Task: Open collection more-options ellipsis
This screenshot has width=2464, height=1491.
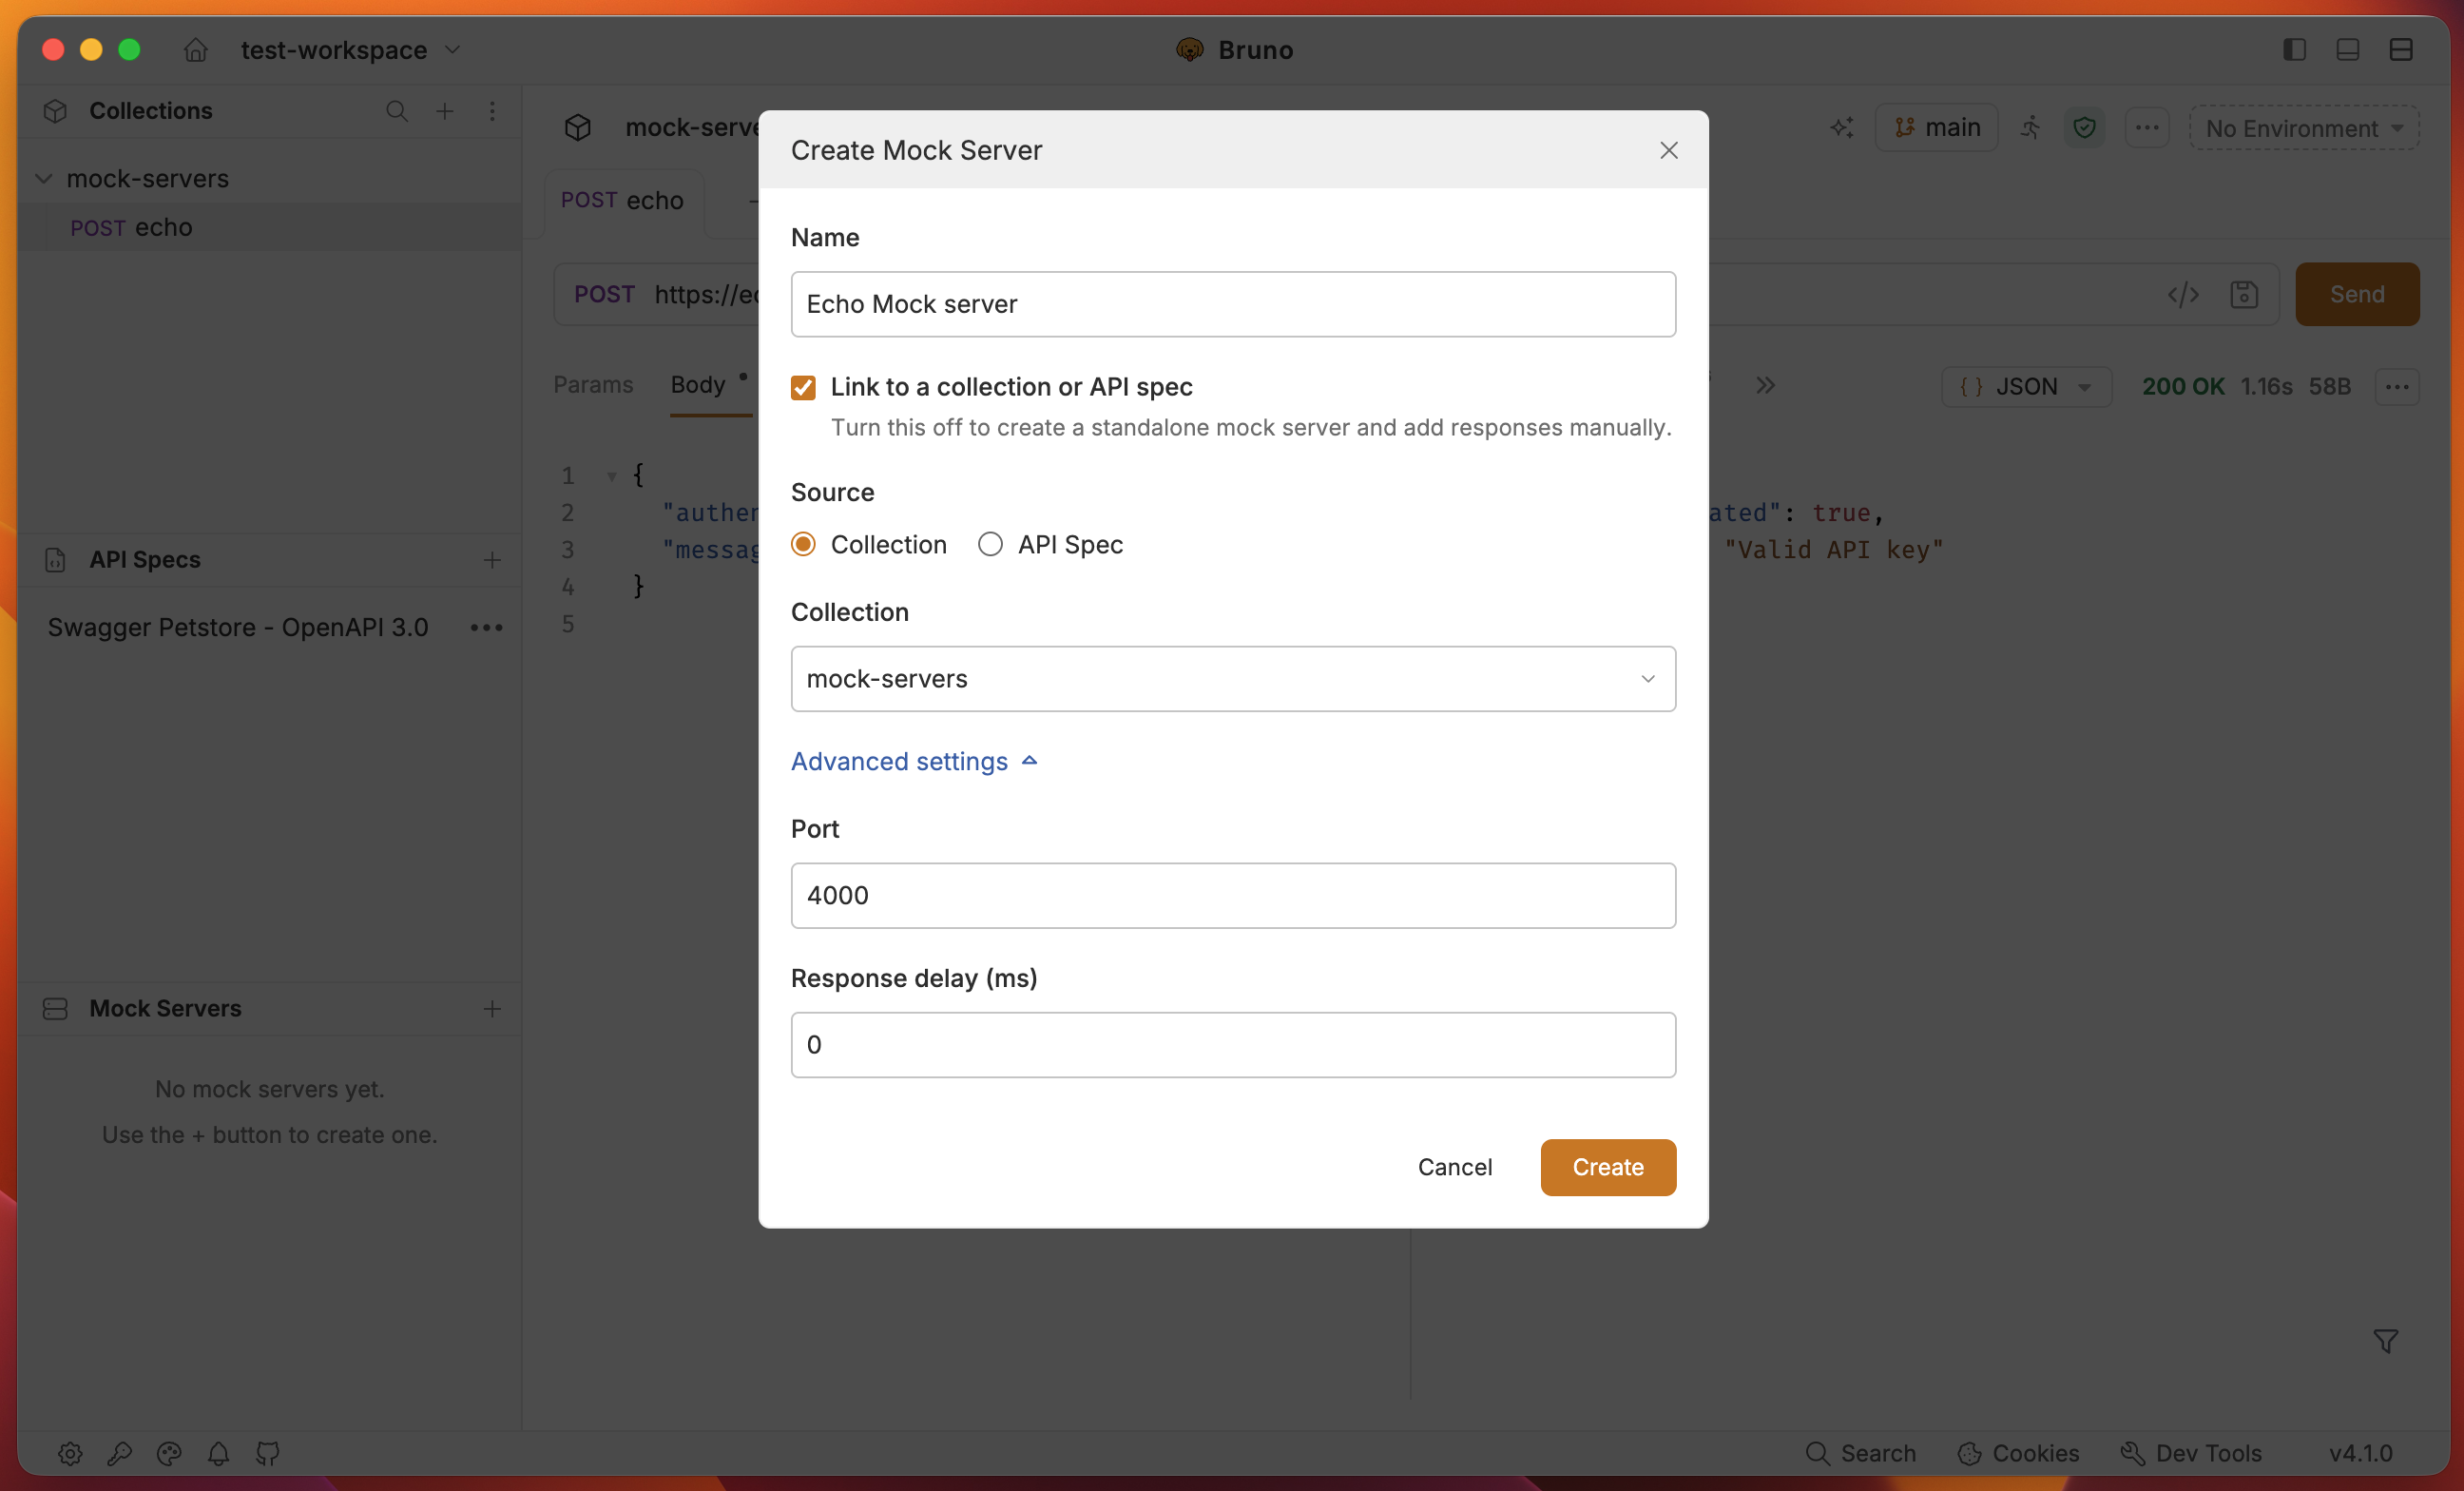Action: point(2147,128)
